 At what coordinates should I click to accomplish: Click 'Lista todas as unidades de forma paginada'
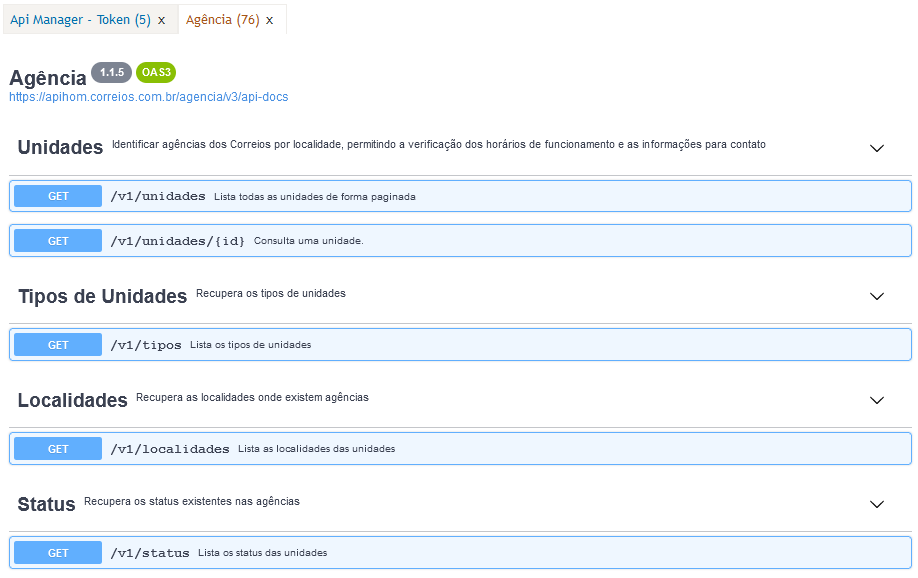point(315,197)
